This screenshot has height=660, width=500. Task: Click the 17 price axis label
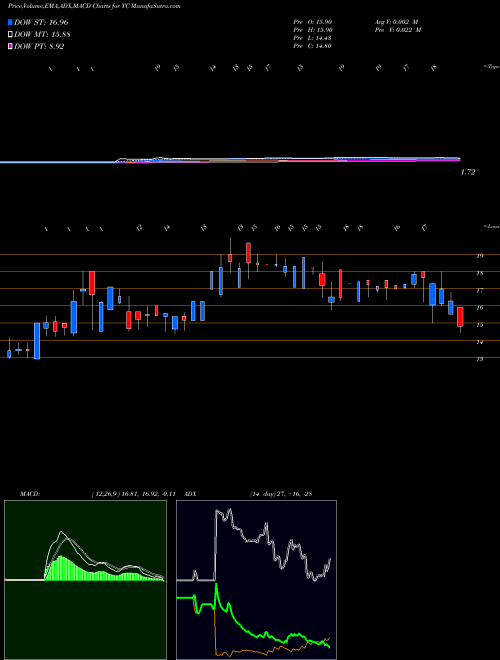479,290
